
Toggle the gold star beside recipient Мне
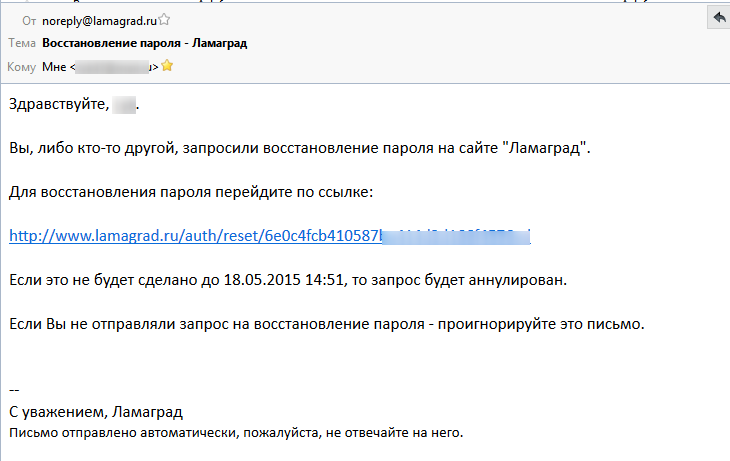167,66
